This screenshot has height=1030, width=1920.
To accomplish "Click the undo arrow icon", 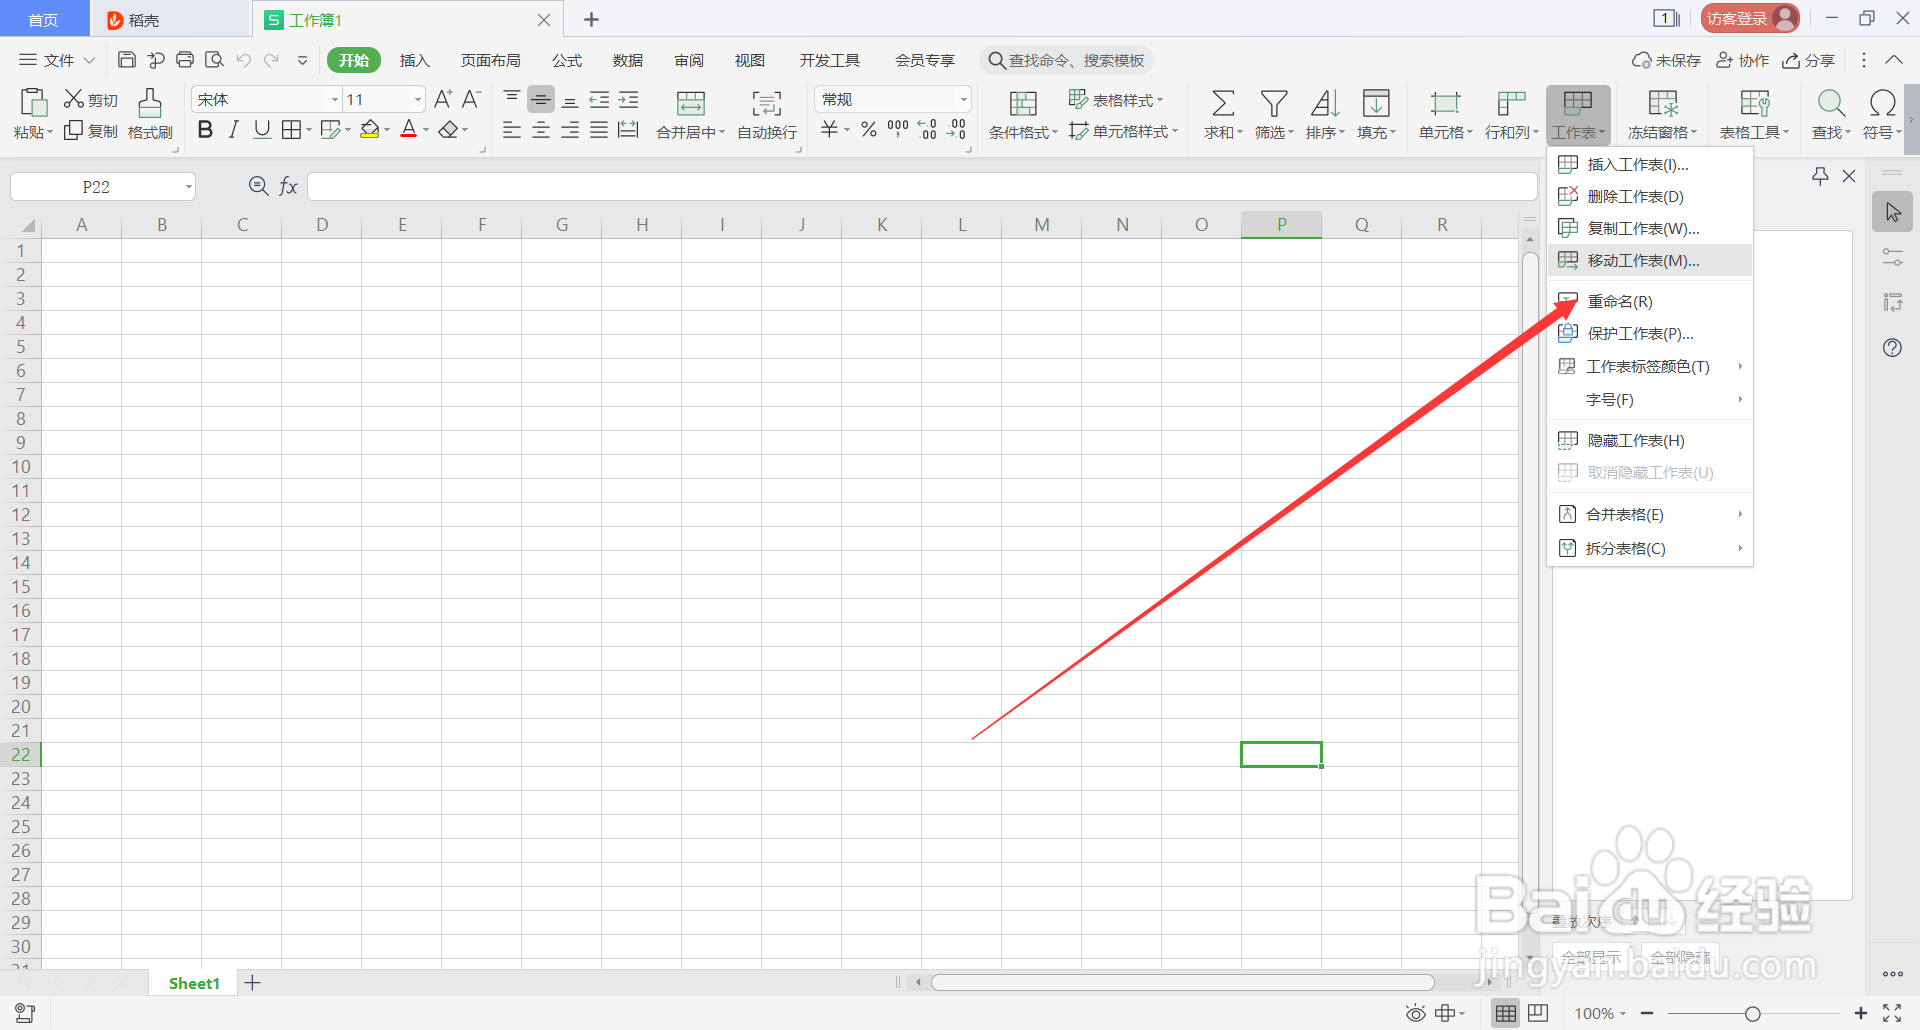I will click(x=243, y=60).
